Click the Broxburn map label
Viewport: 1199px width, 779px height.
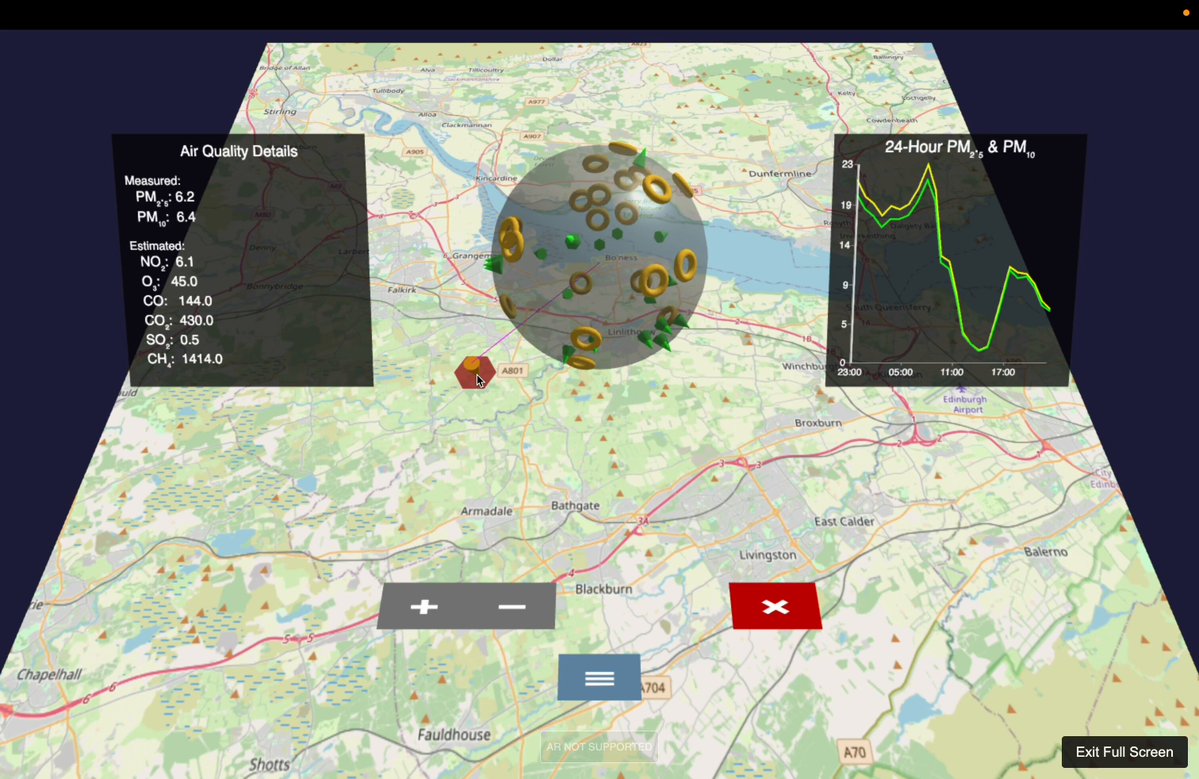point(817,423)
